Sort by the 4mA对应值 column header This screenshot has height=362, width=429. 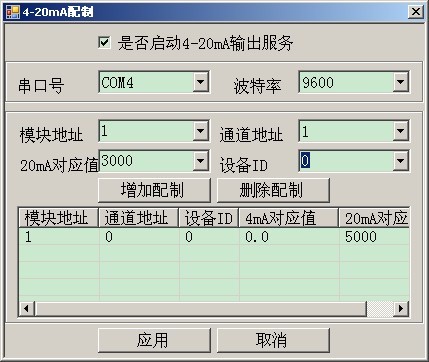tap(289, 218)
